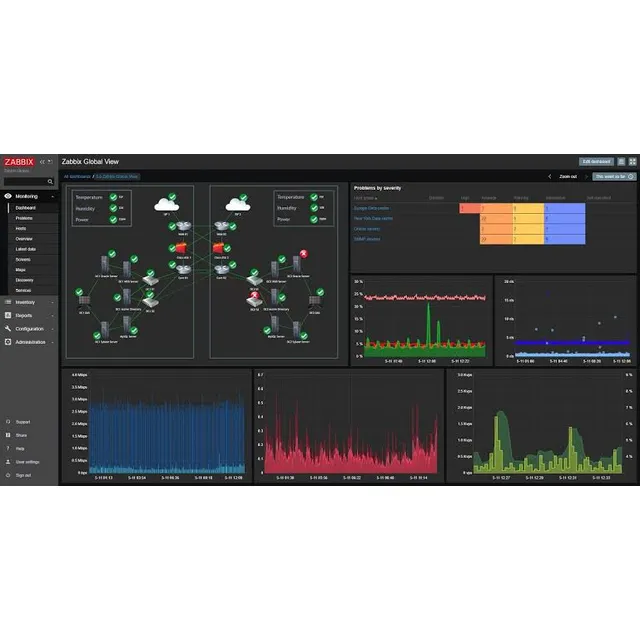
Task: Click the red area graph widget
Action: coord(349,426)
